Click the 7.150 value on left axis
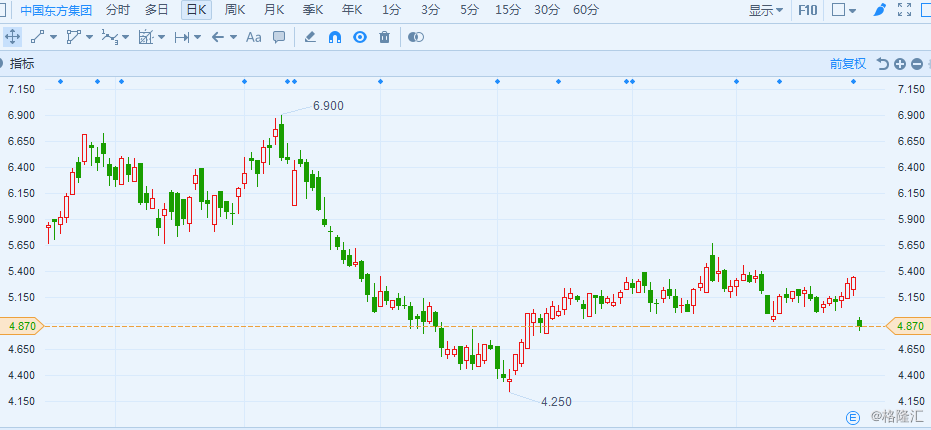931x430 pixels. pos(21,89)
